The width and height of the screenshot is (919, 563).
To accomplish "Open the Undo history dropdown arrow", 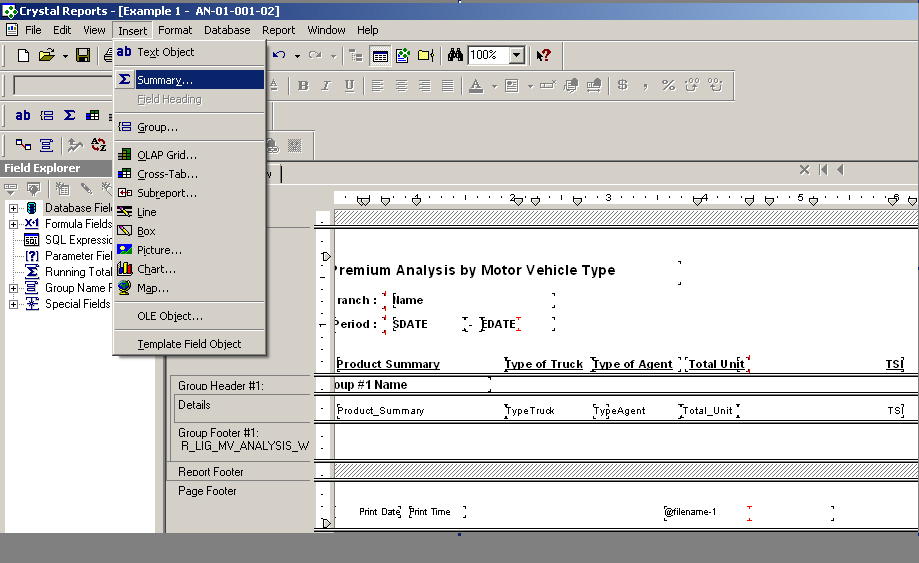I will (x=297, y=56).
